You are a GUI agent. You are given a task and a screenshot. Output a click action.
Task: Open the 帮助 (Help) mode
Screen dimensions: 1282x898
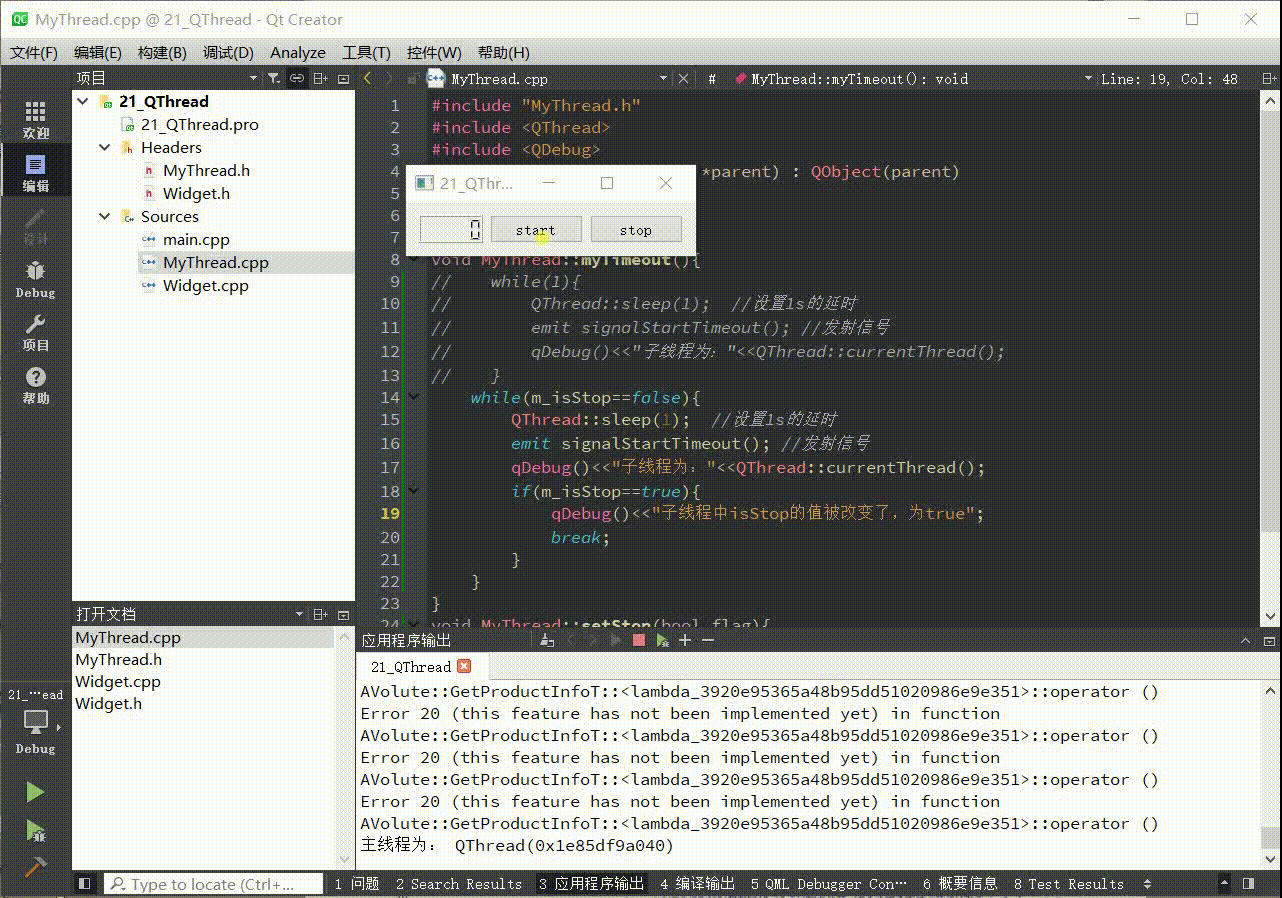pos(36,385)
